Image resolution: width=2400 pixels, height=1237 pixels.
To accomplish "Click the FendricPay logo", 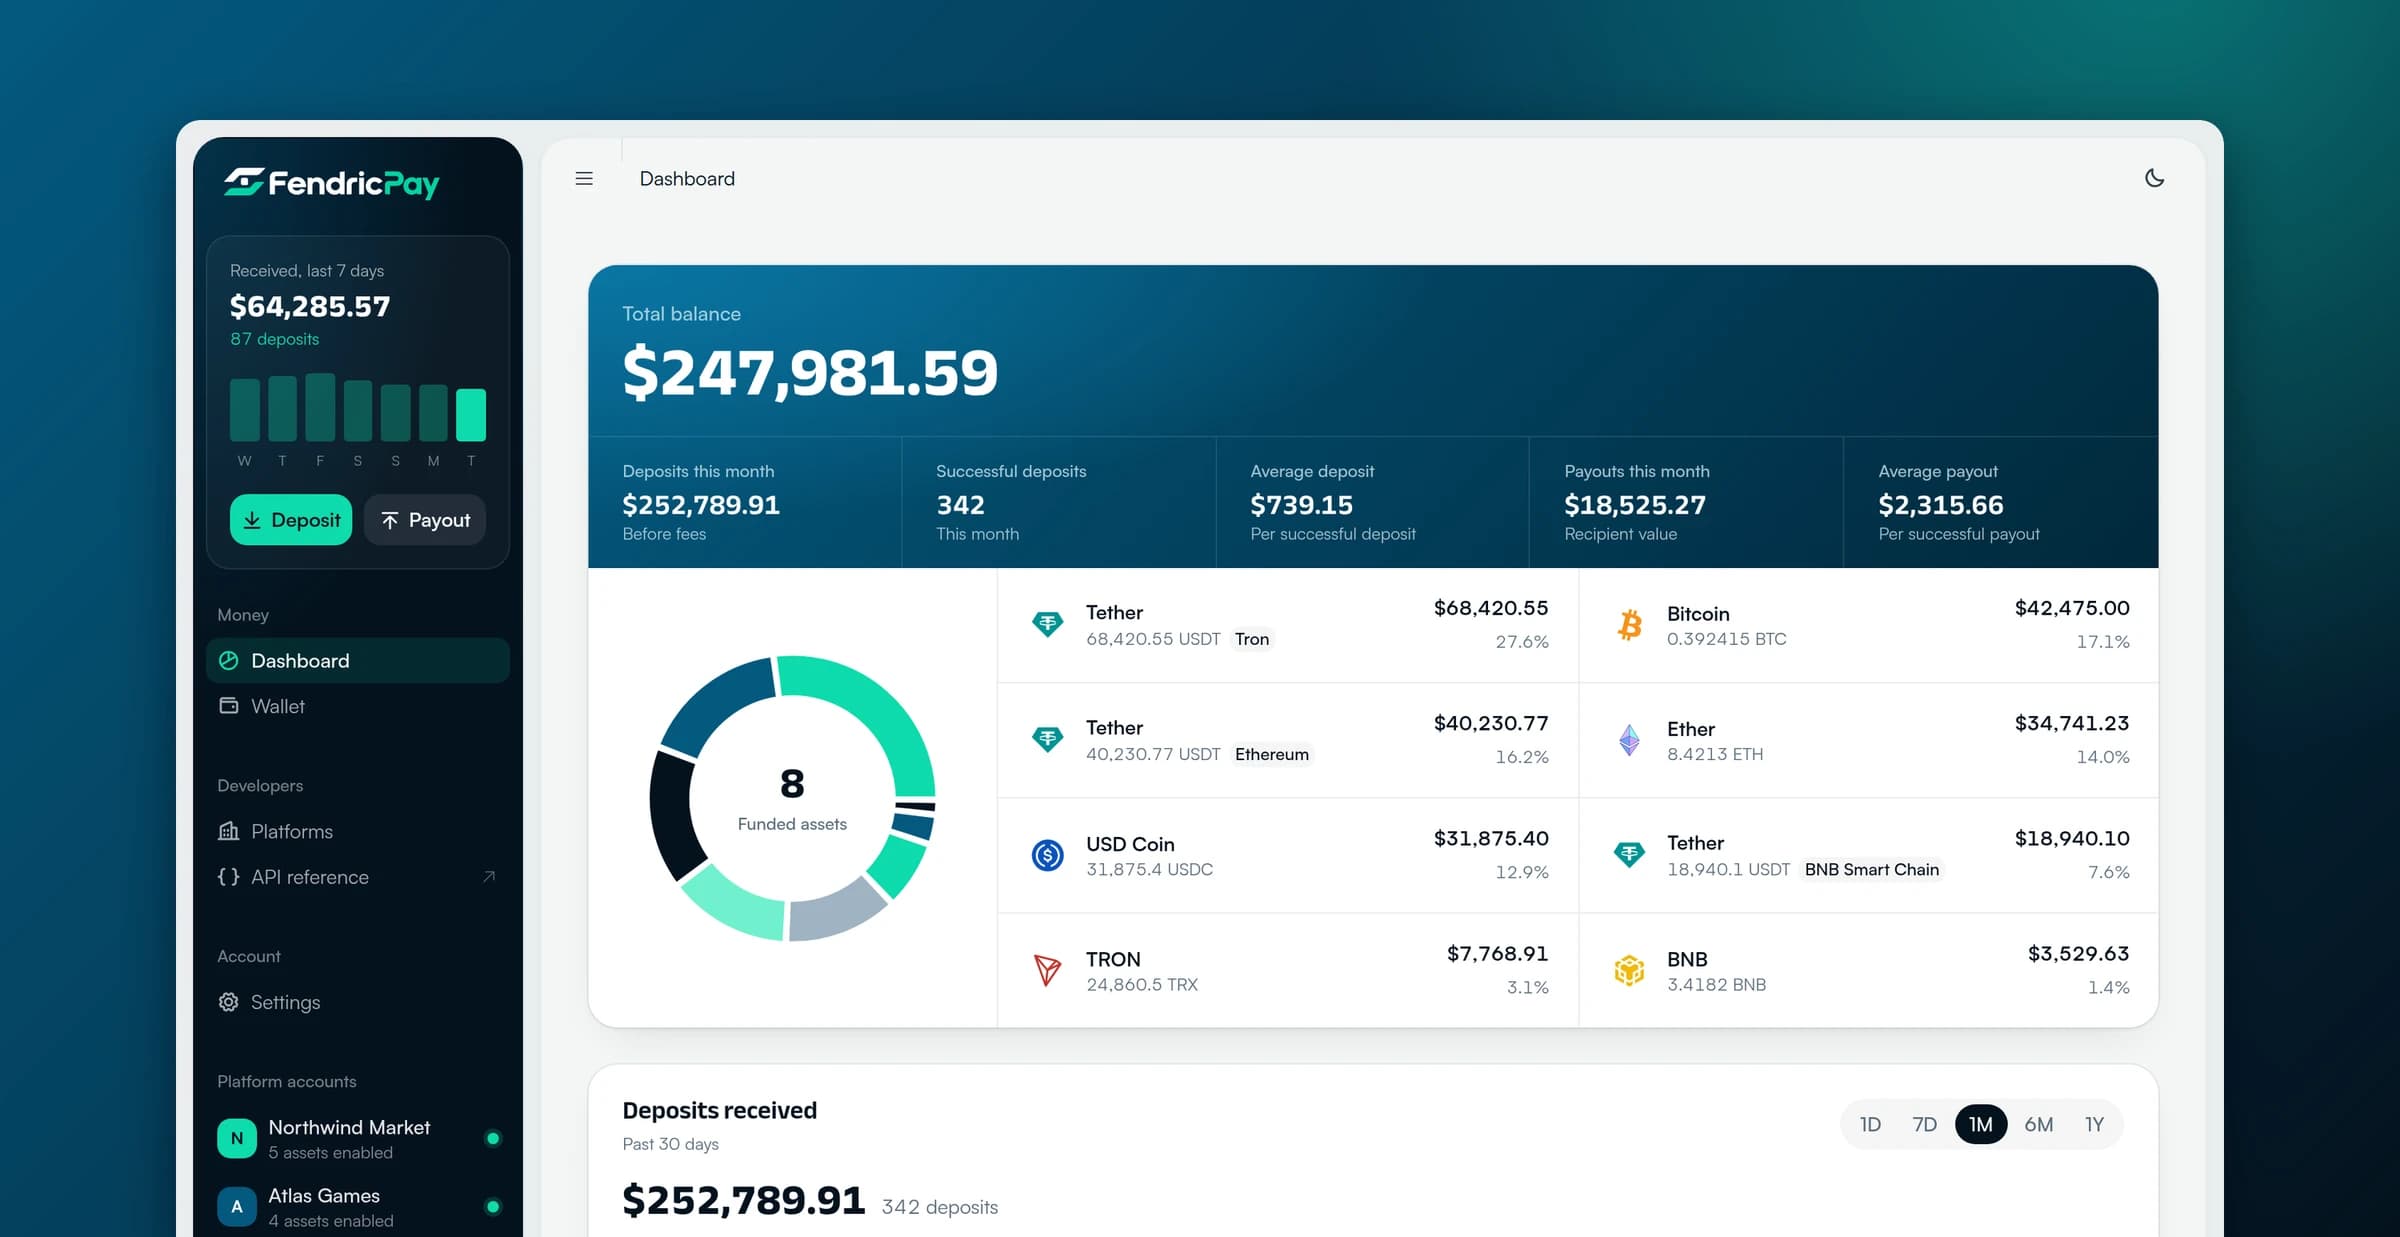I will 331,183.
